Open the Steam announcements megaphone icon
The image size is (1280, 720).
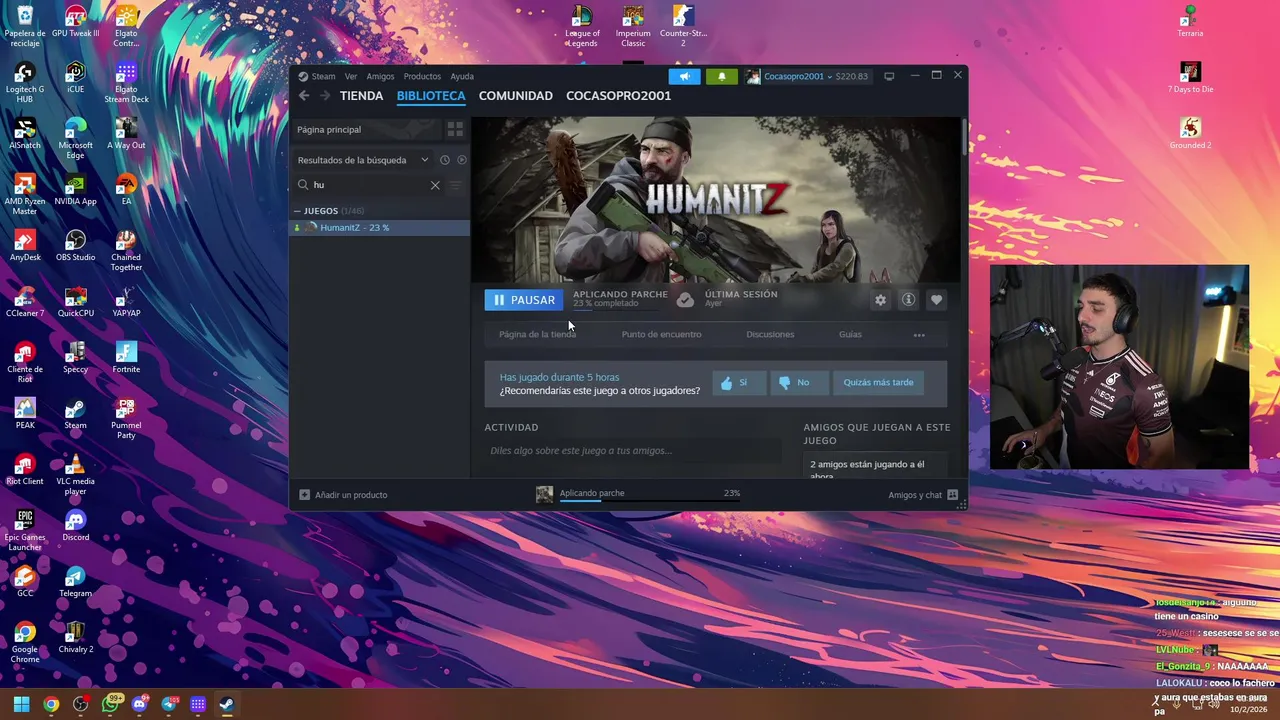pos(685,76)
